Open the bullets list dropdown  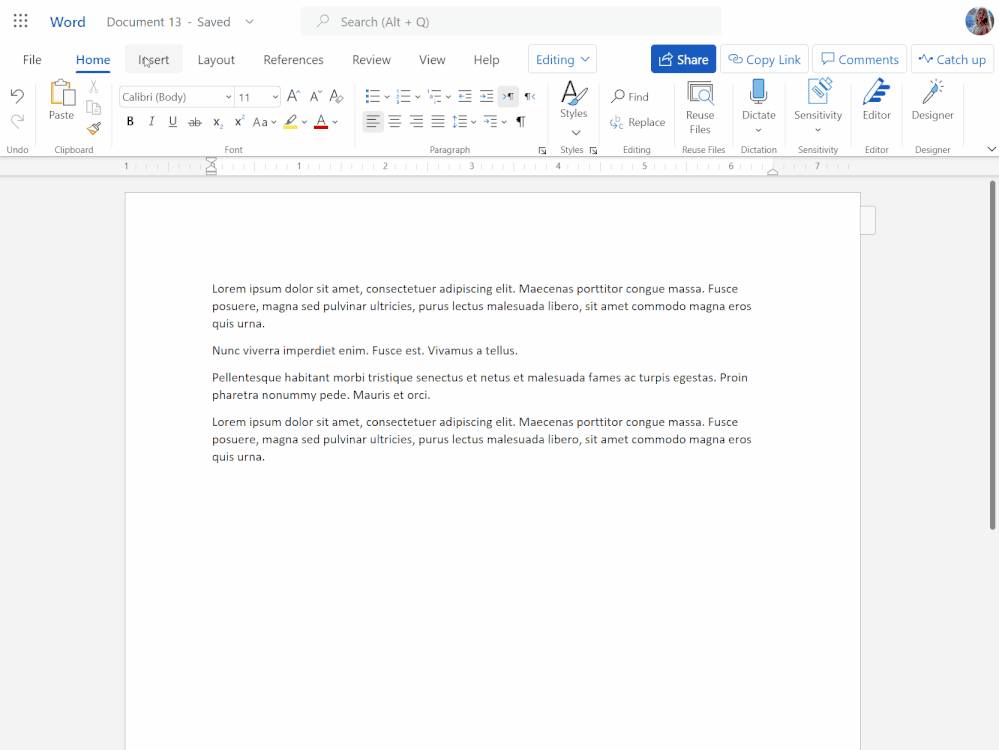[x=387, y=97]
